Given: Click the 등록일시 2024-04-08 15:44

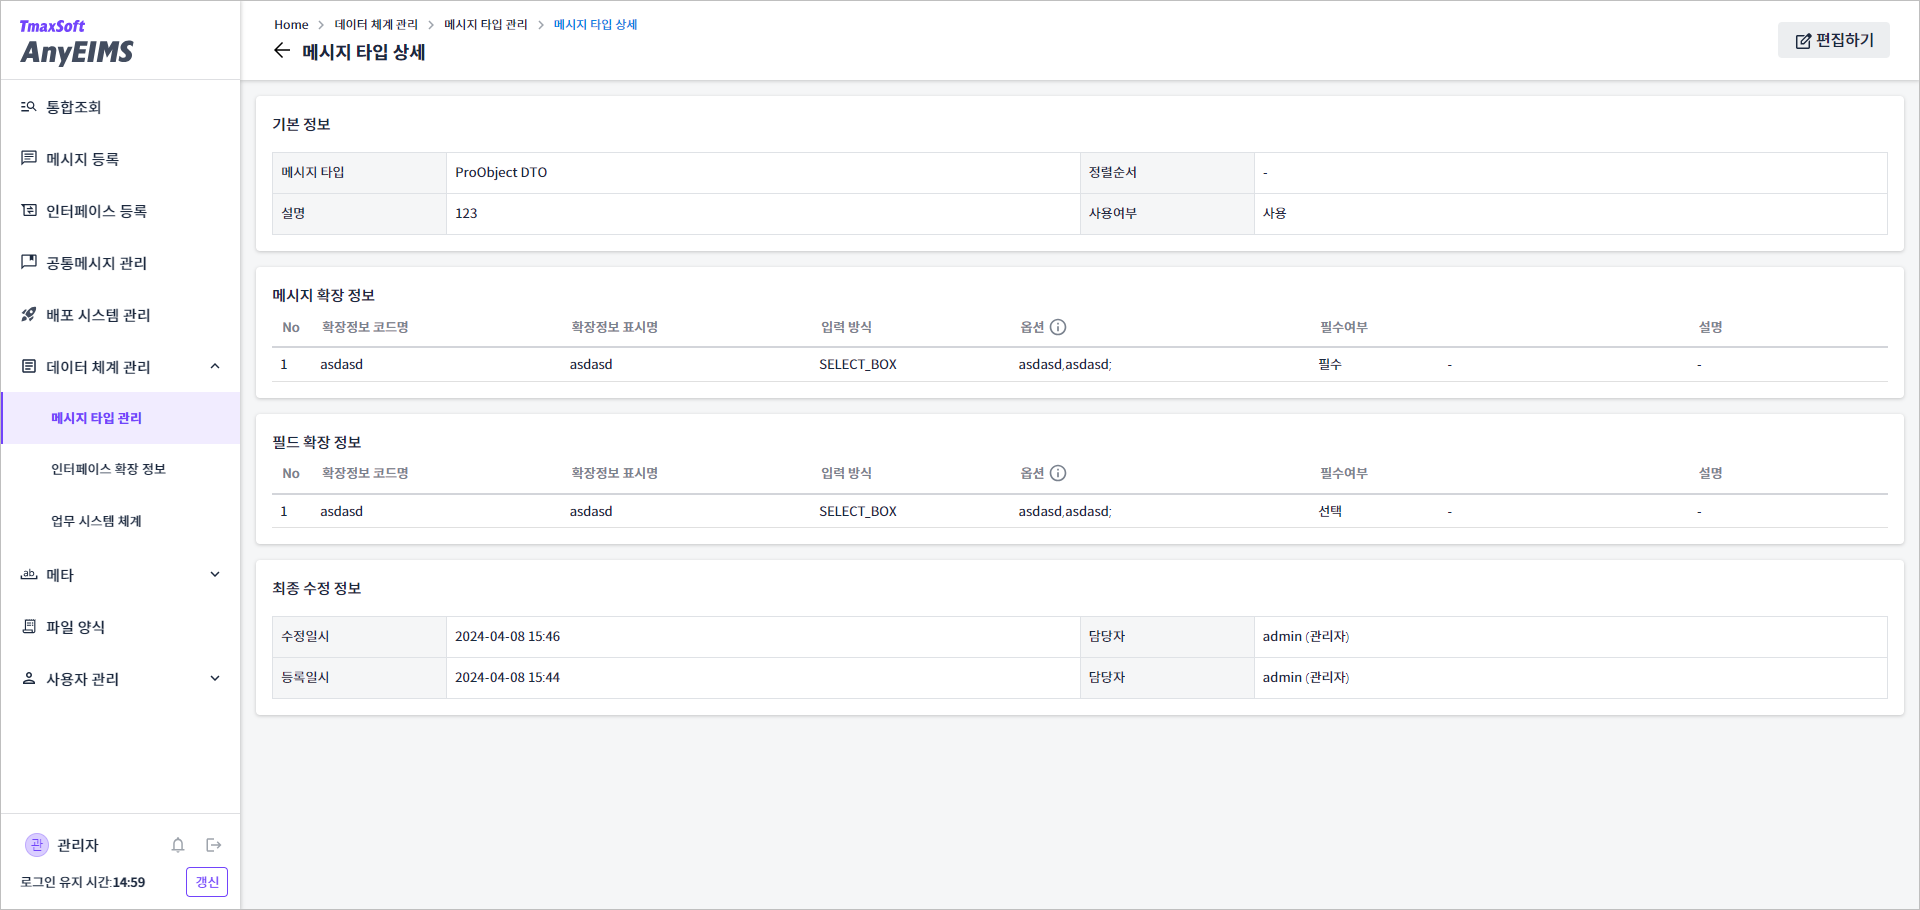Looking at the screenshot, I should [x=507, y=677].
